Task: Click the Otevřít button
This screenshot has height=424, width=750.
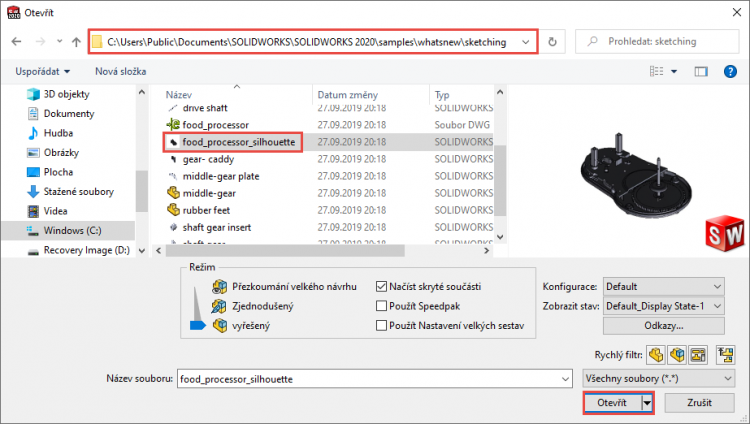Action: point(612,403)
